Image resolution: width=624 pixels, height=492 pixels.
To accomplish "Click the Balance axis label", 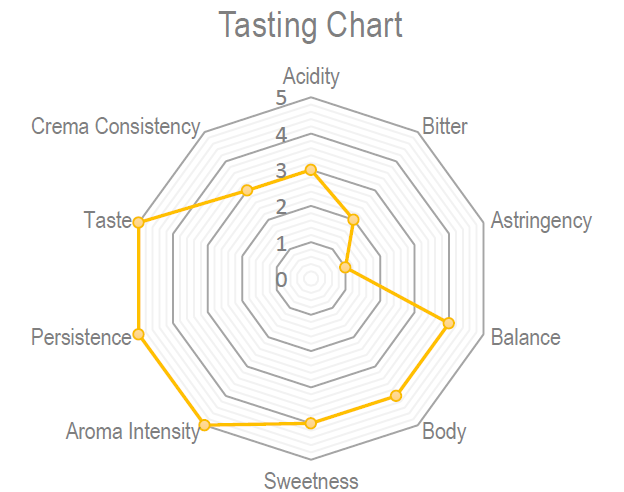I will click(x=525, y=337).
